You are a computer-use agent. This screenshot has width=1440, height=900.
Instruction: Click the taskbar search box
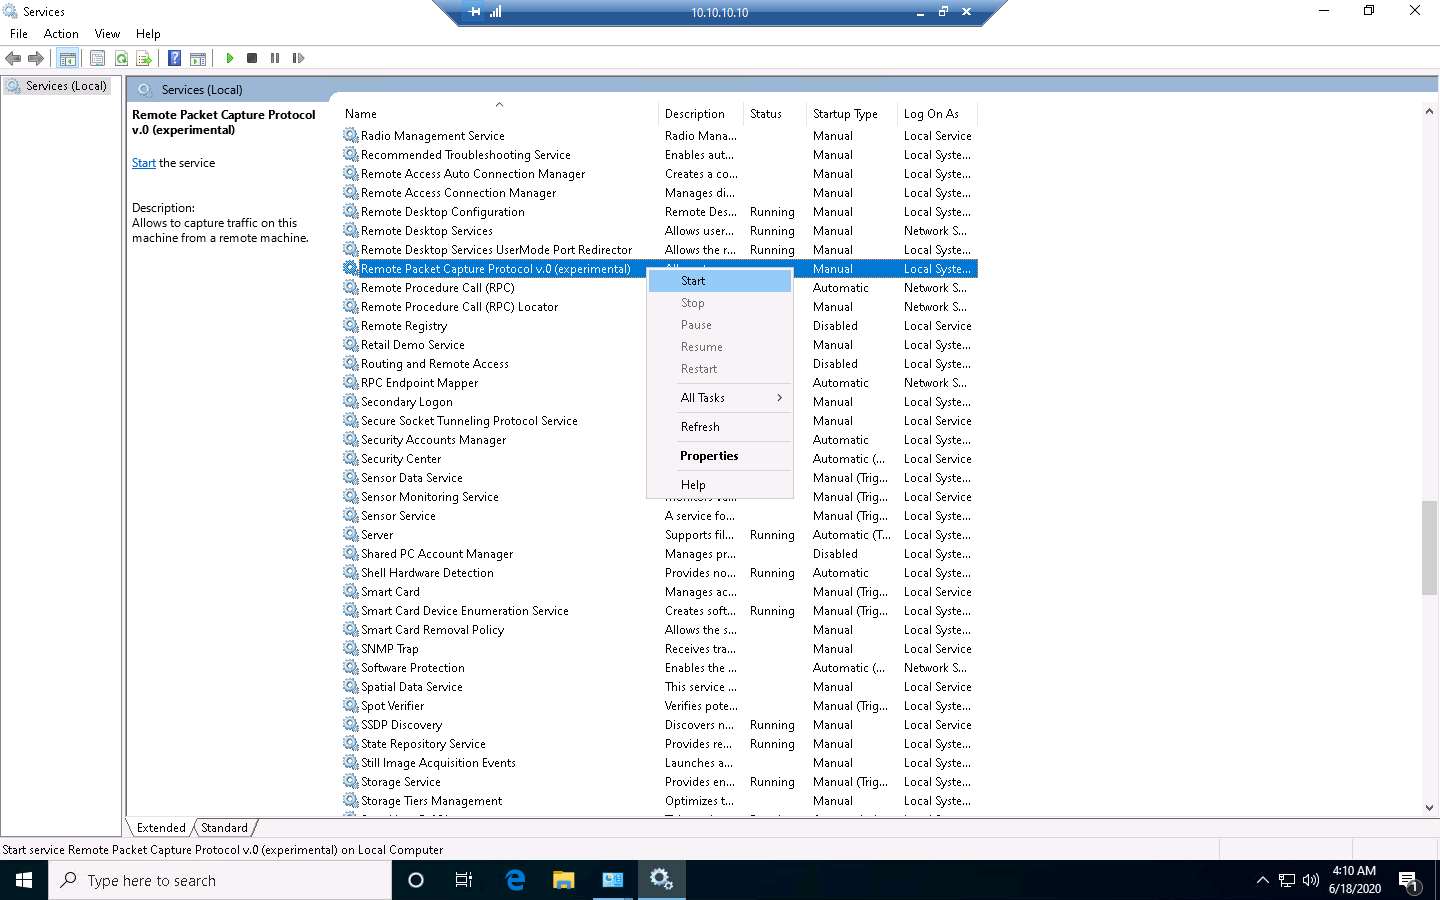pos(220,880)
